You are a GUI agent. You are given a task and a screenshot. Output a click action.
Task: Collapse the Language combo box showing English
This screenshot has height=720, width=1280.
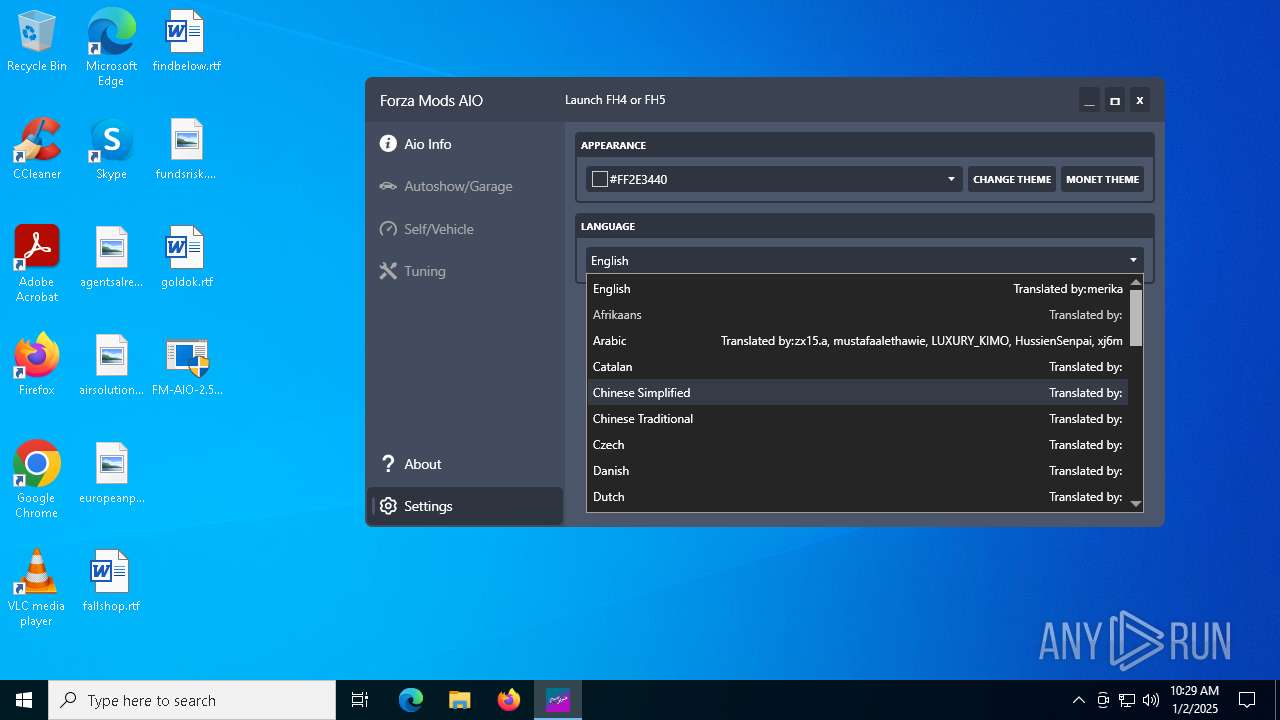[865, 260]
